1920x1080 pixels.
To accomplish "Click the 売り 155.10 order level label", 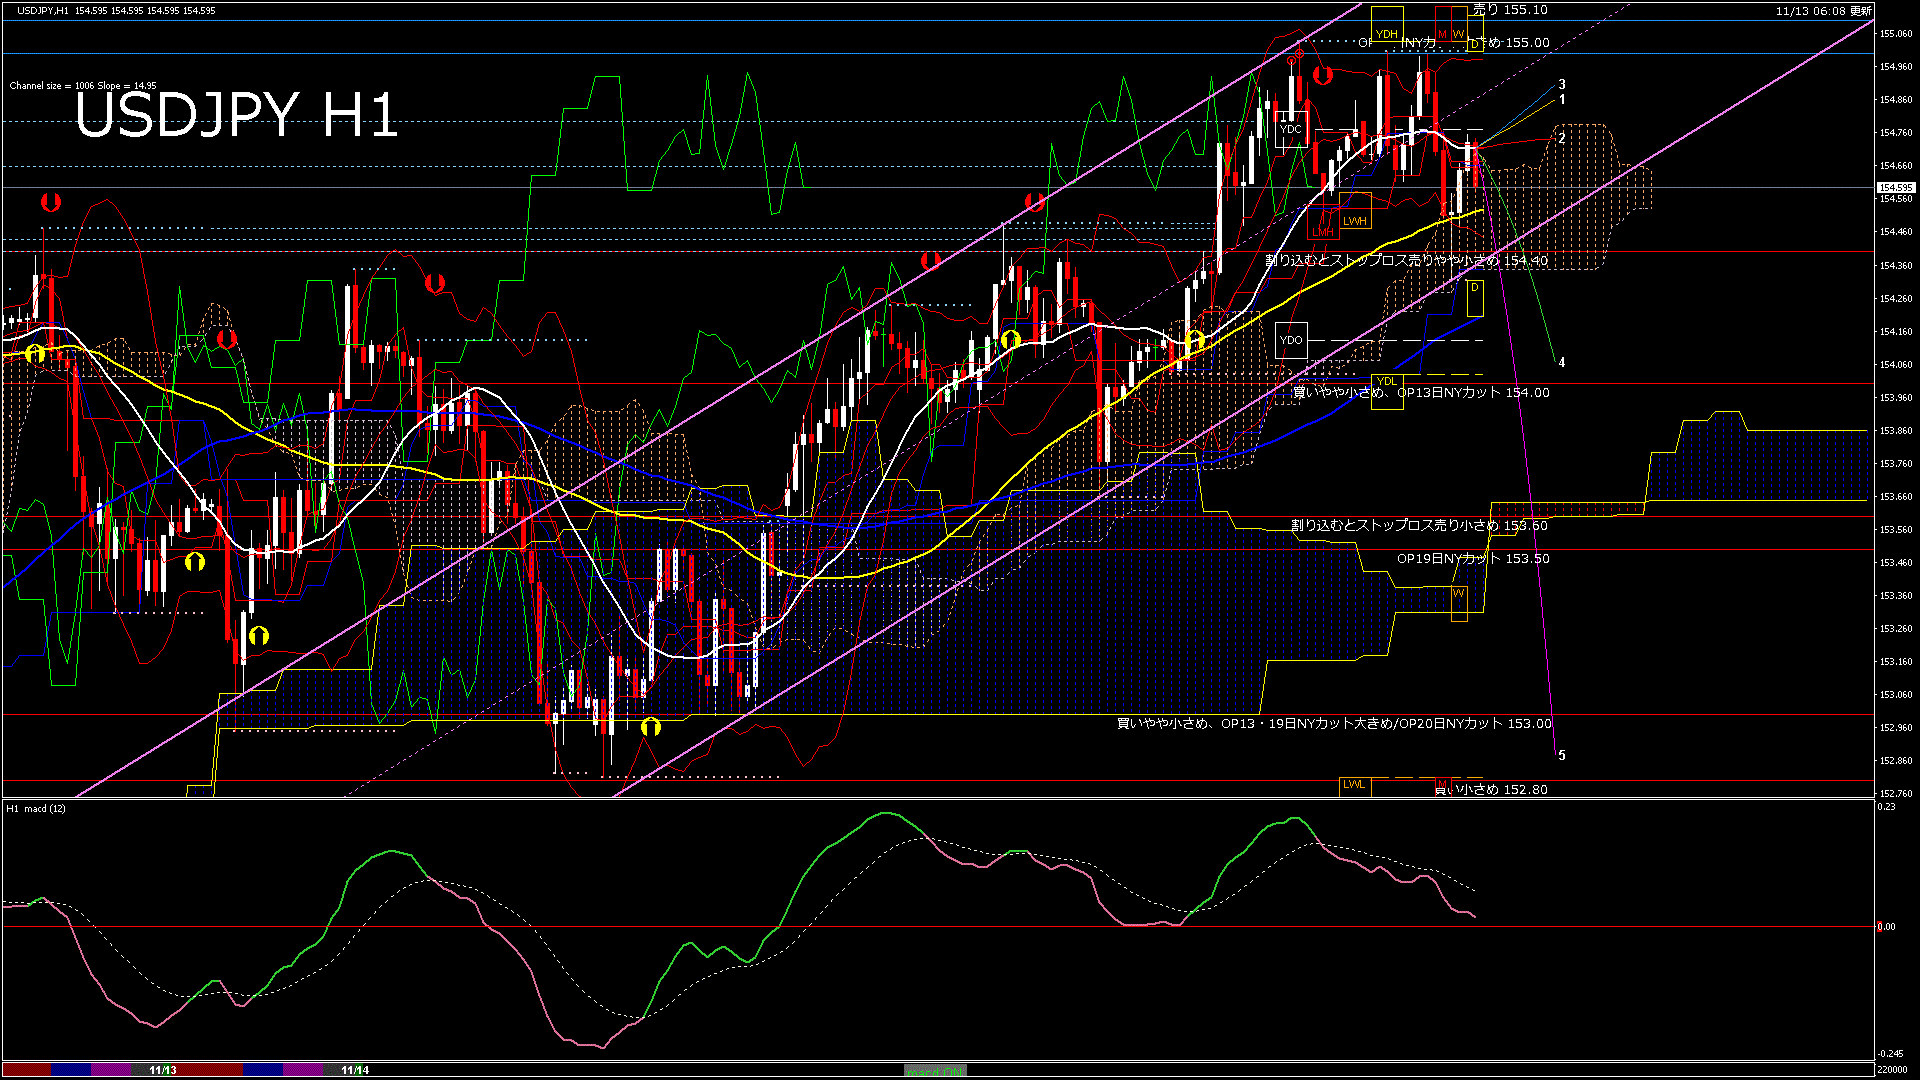I will click(1510, 10).
